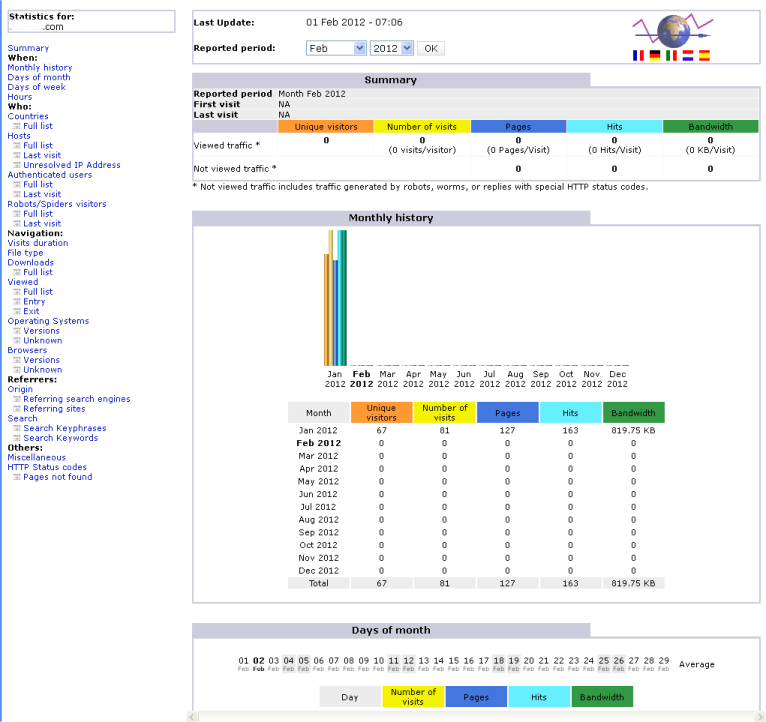Click the Jan 2012 bars in chart

click(335, 298)
